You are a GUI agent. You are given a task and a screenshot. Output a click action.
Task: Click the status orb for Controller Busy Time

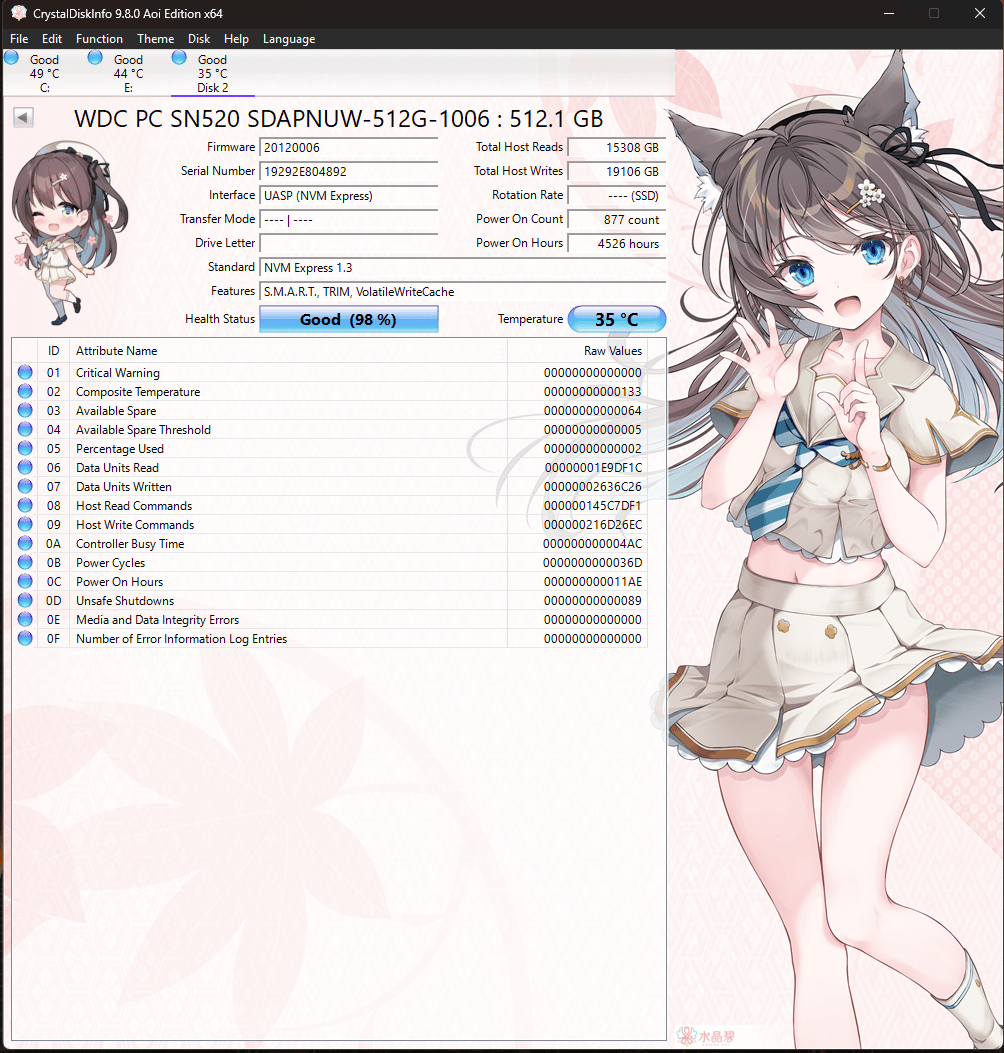tap(26, 543)
